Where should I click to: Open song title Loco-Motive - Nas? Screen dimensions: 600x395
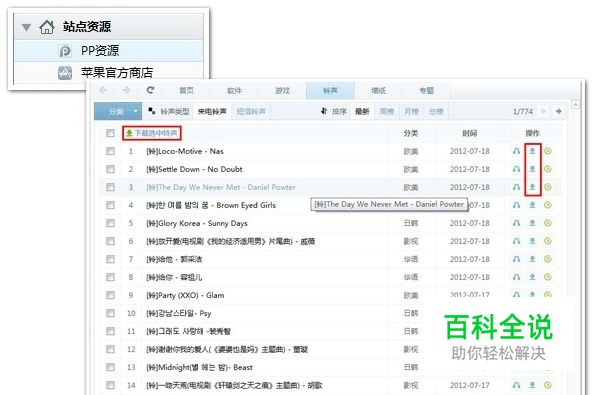pos(185,151)
